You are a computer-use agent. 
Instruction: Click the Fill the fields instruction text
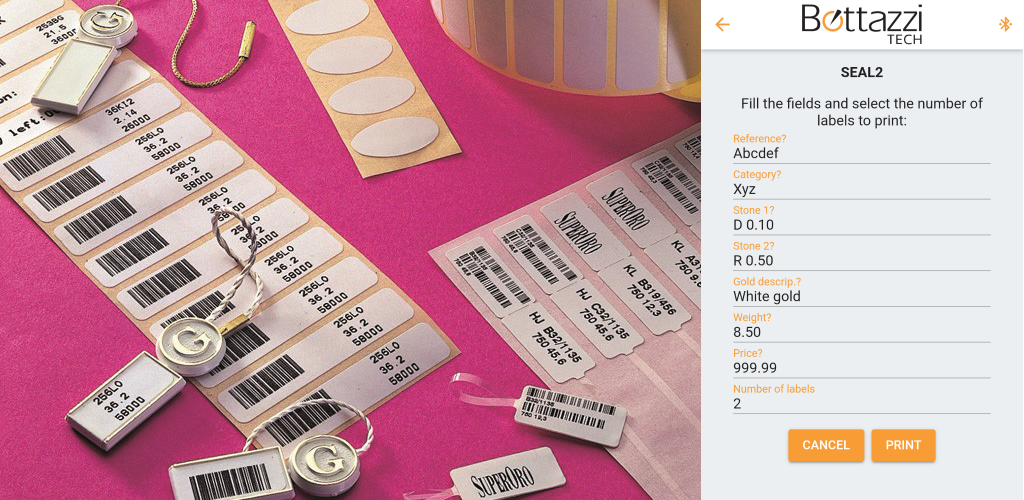pyautogui.click(x=861, y=112)
